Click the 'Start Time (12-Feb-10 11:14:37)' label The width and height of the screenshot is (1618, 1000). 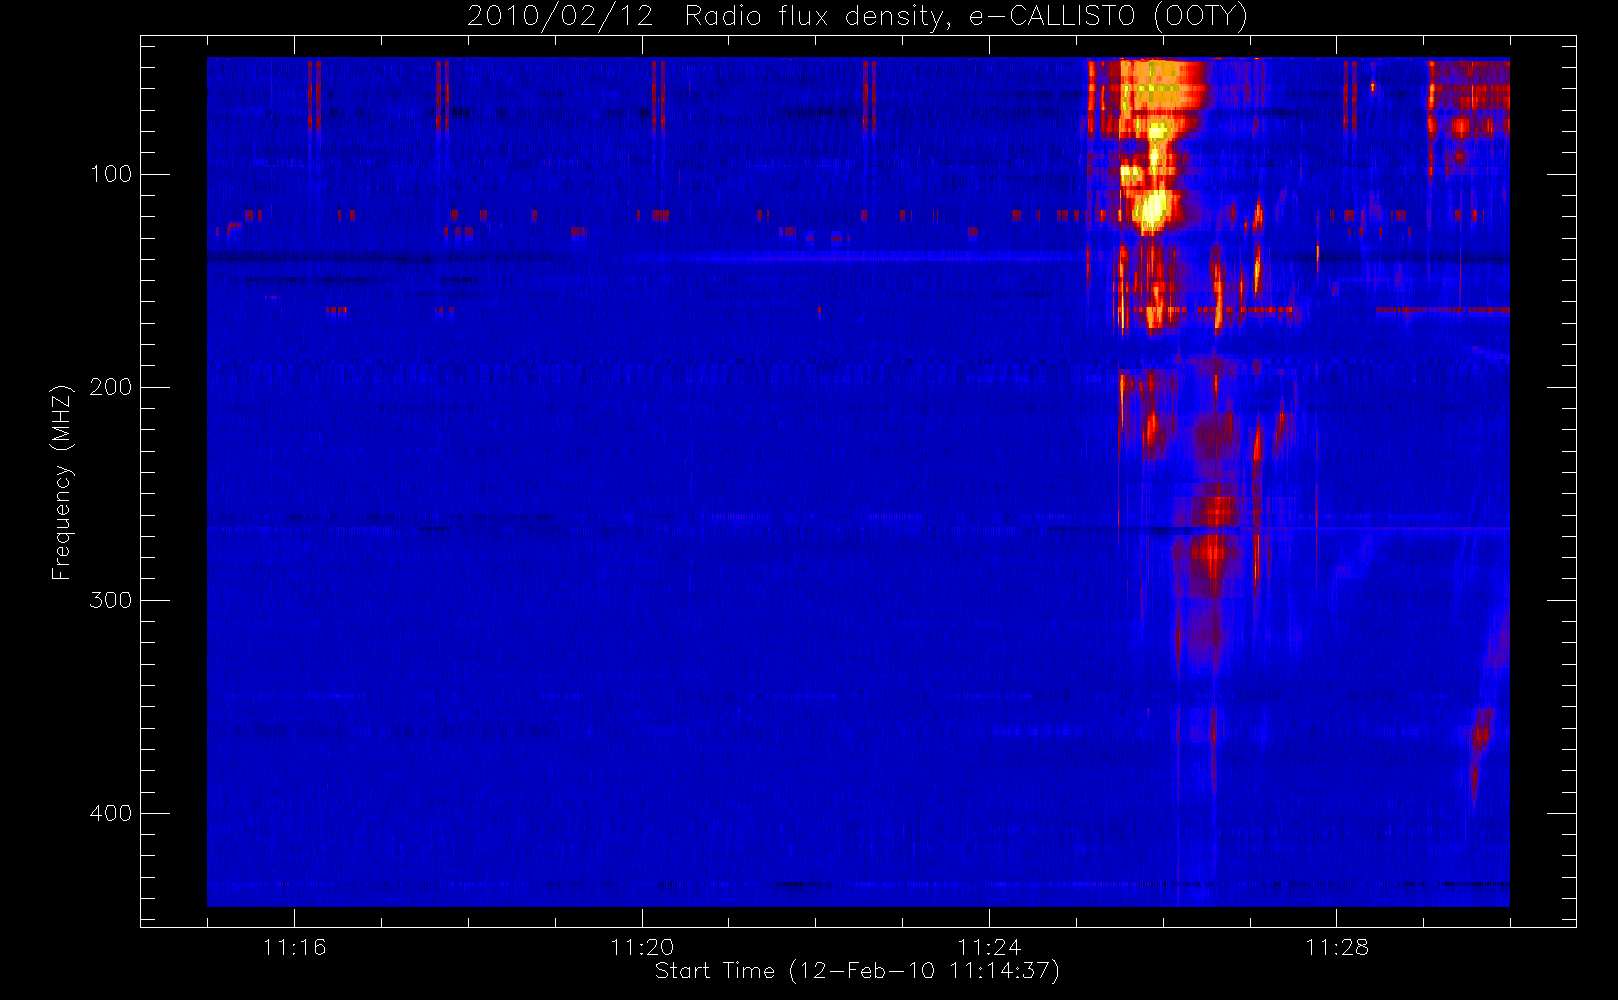pos(857,971)
